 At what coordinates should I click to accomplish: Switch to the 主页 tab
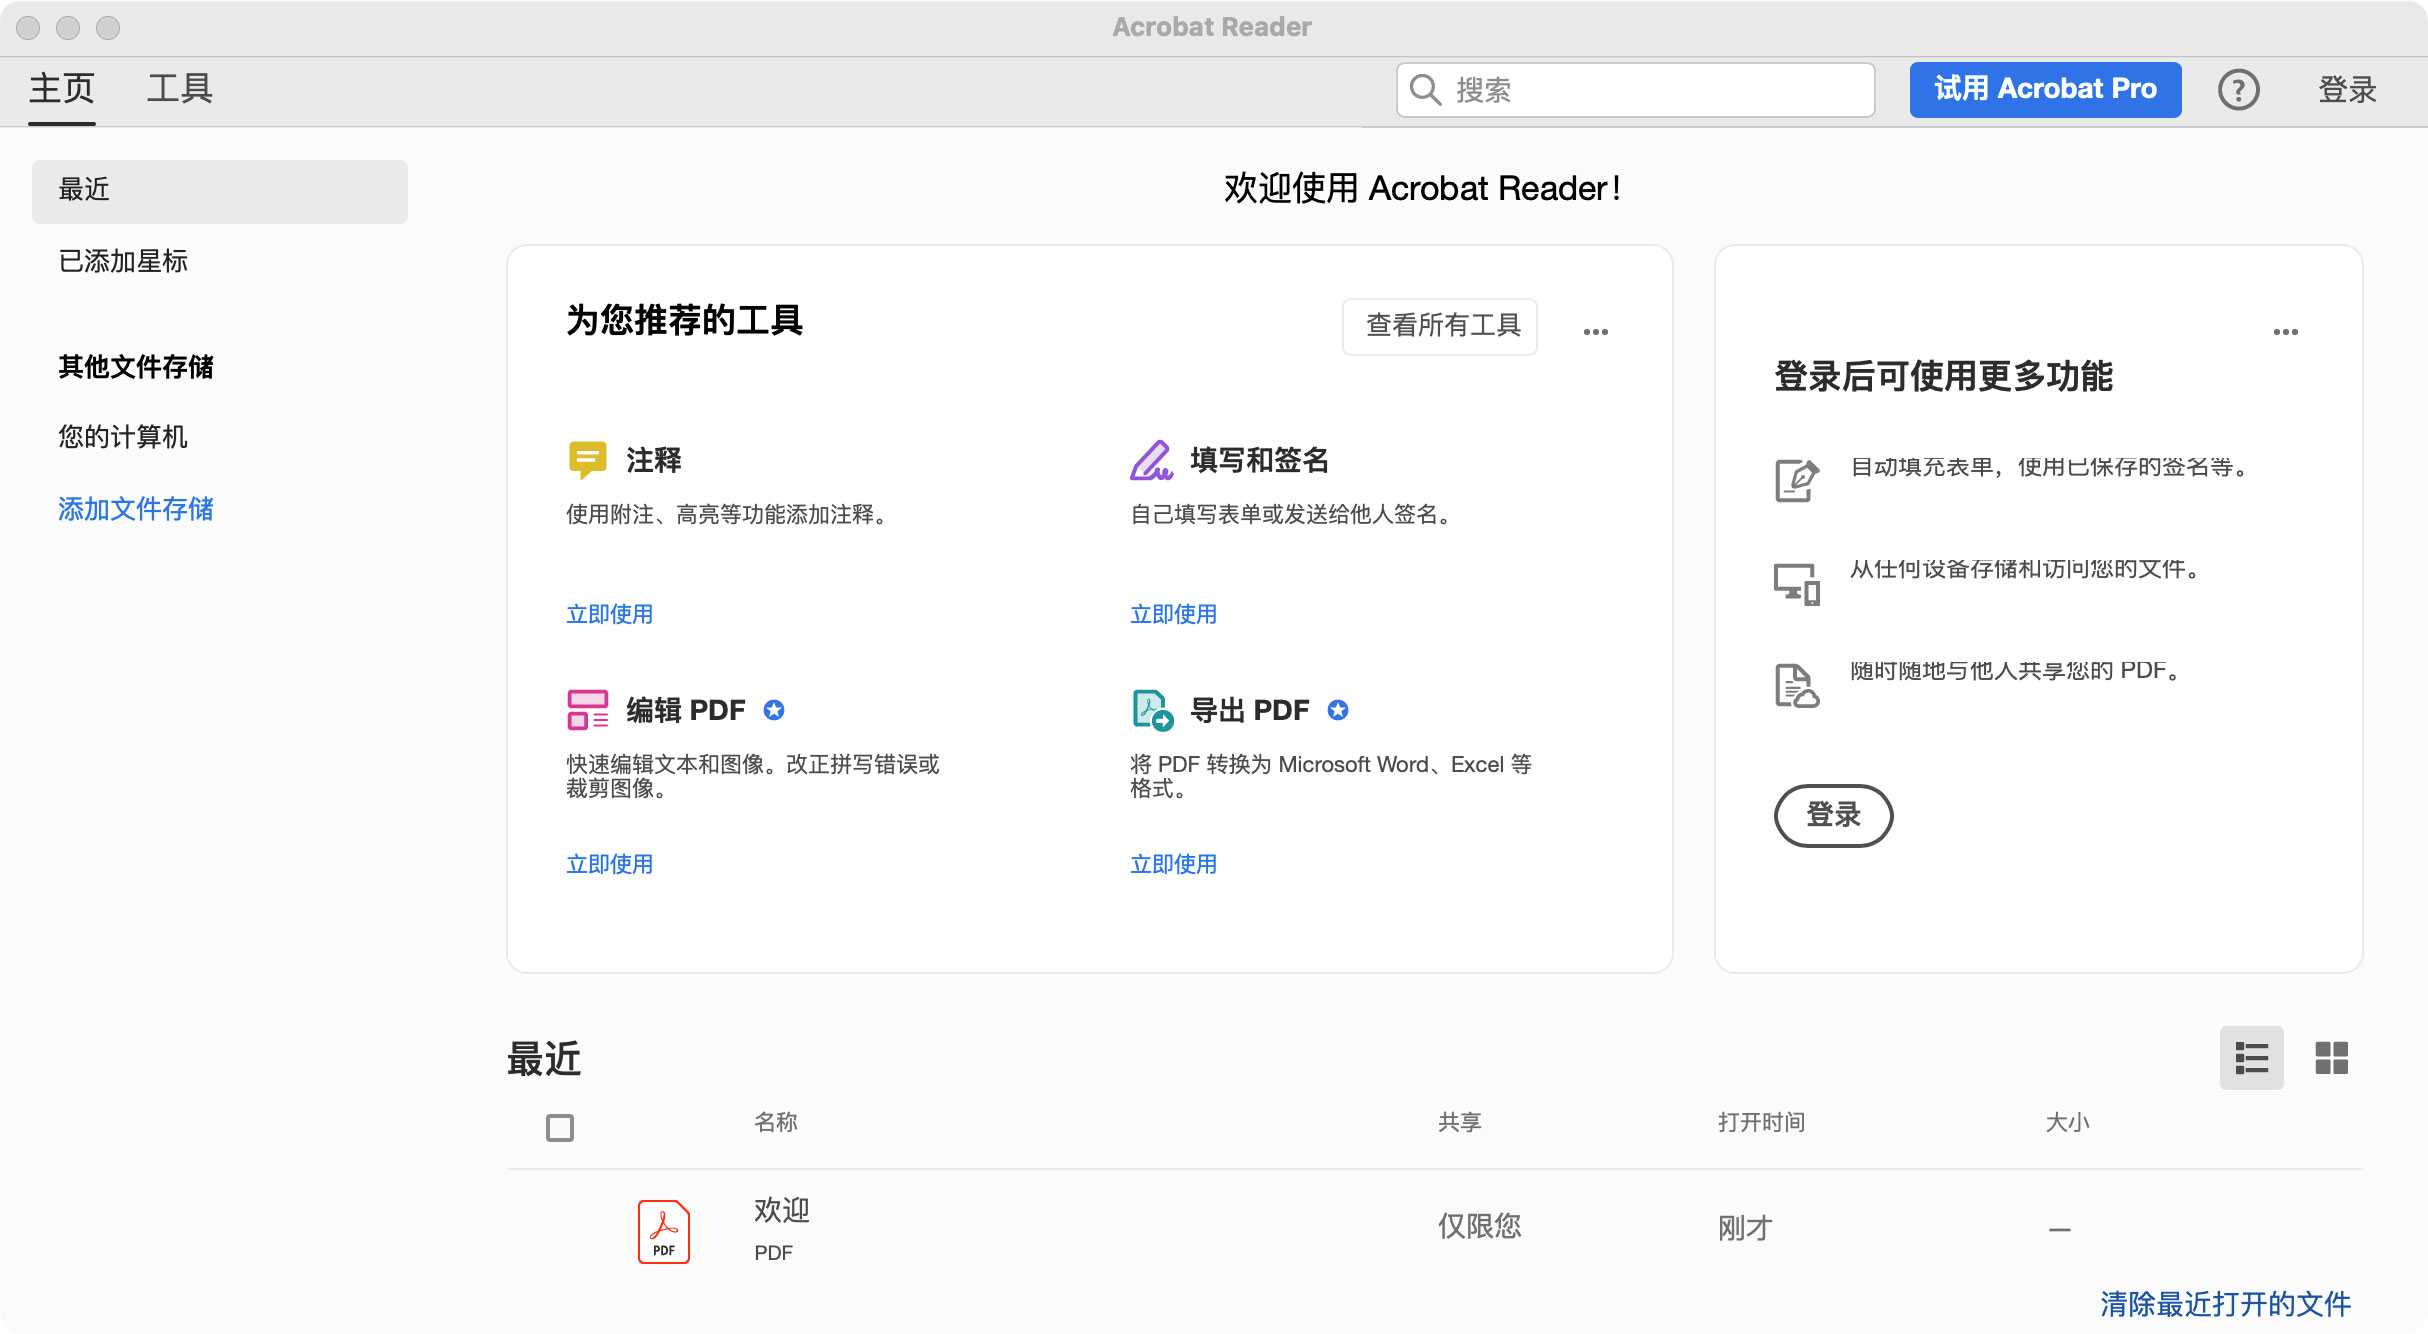click(x=62, y=89)
